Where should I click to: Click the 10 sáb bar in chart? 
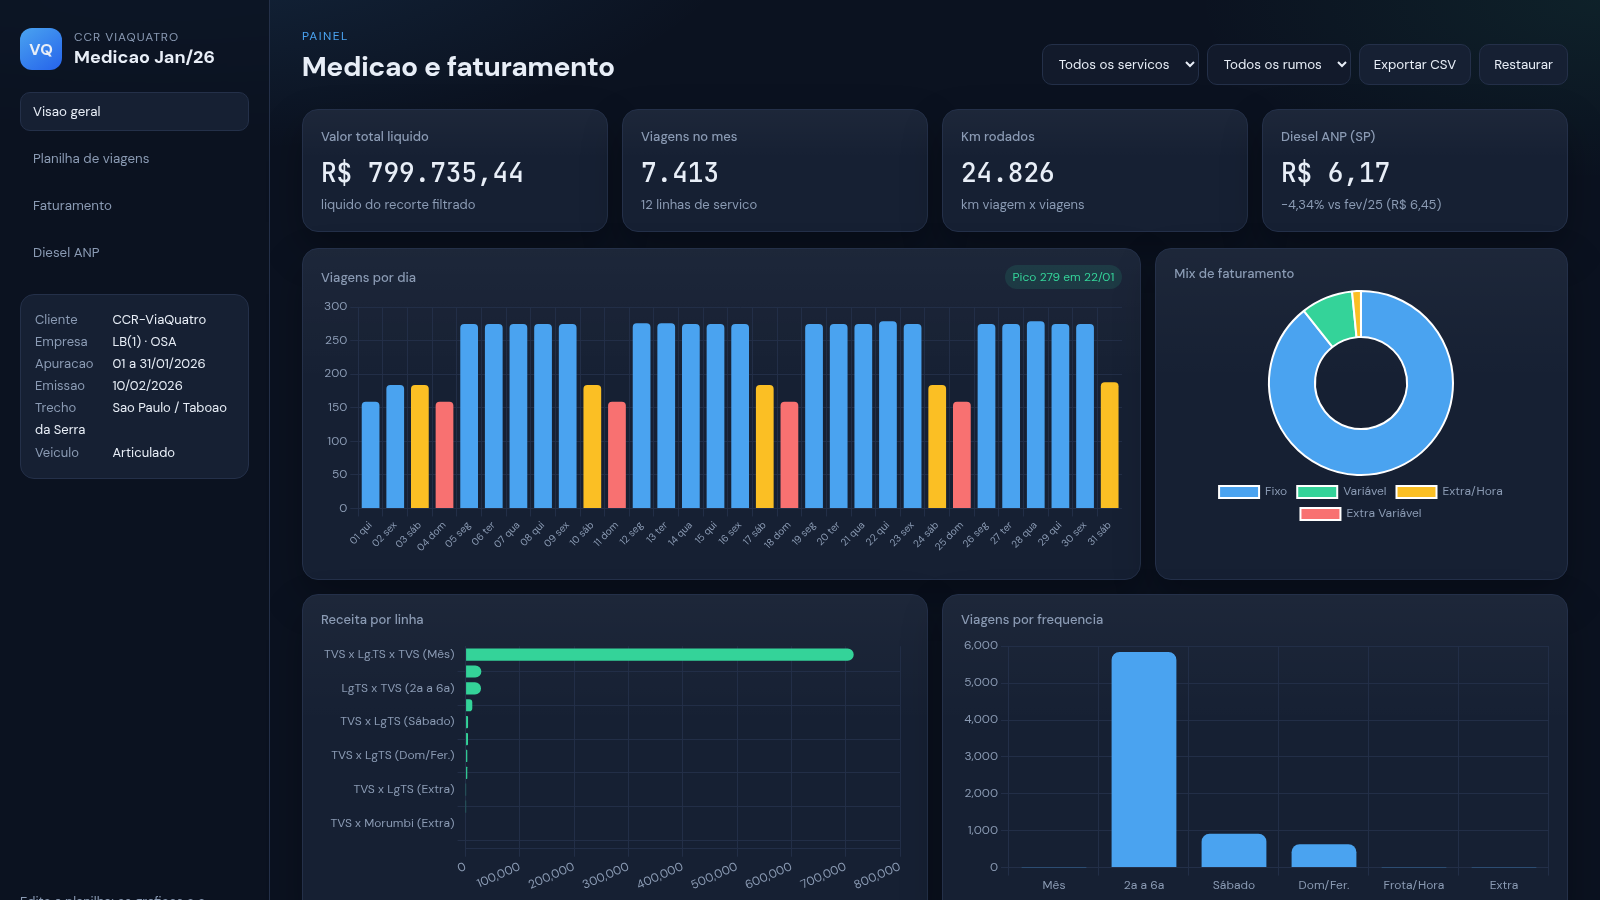click(592, 446)
